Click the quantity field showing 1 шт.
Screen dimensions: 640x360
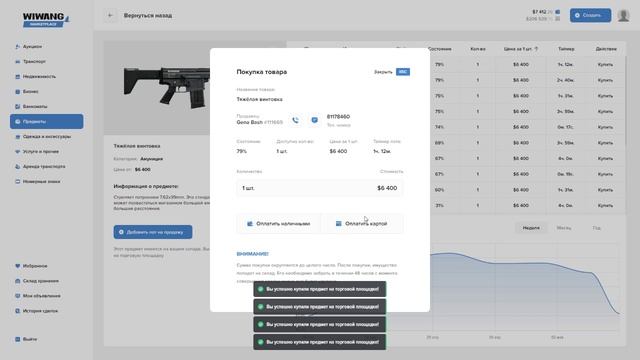pyautogui.click(x=320, y=188)
